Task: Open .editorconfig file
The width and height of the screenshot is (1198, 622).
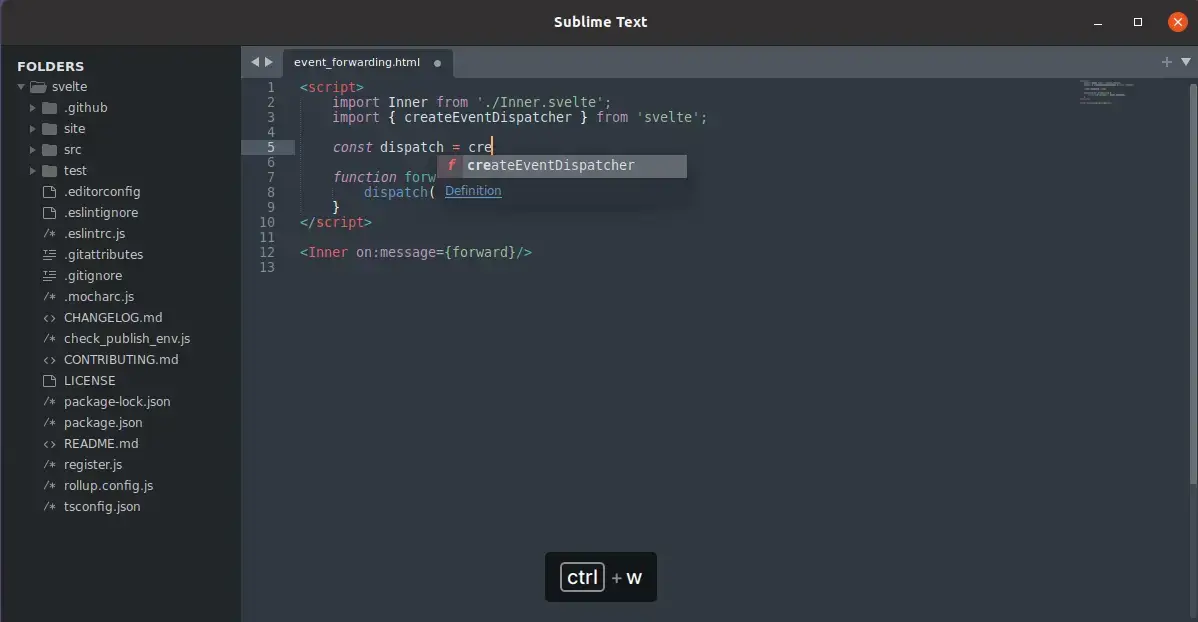Action: point(102,192)
